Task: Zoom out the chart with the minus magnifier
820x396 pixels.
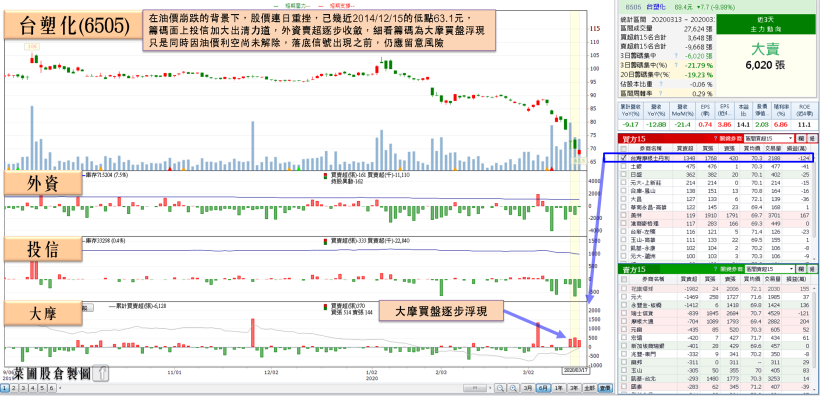Action: click(500, 388)
